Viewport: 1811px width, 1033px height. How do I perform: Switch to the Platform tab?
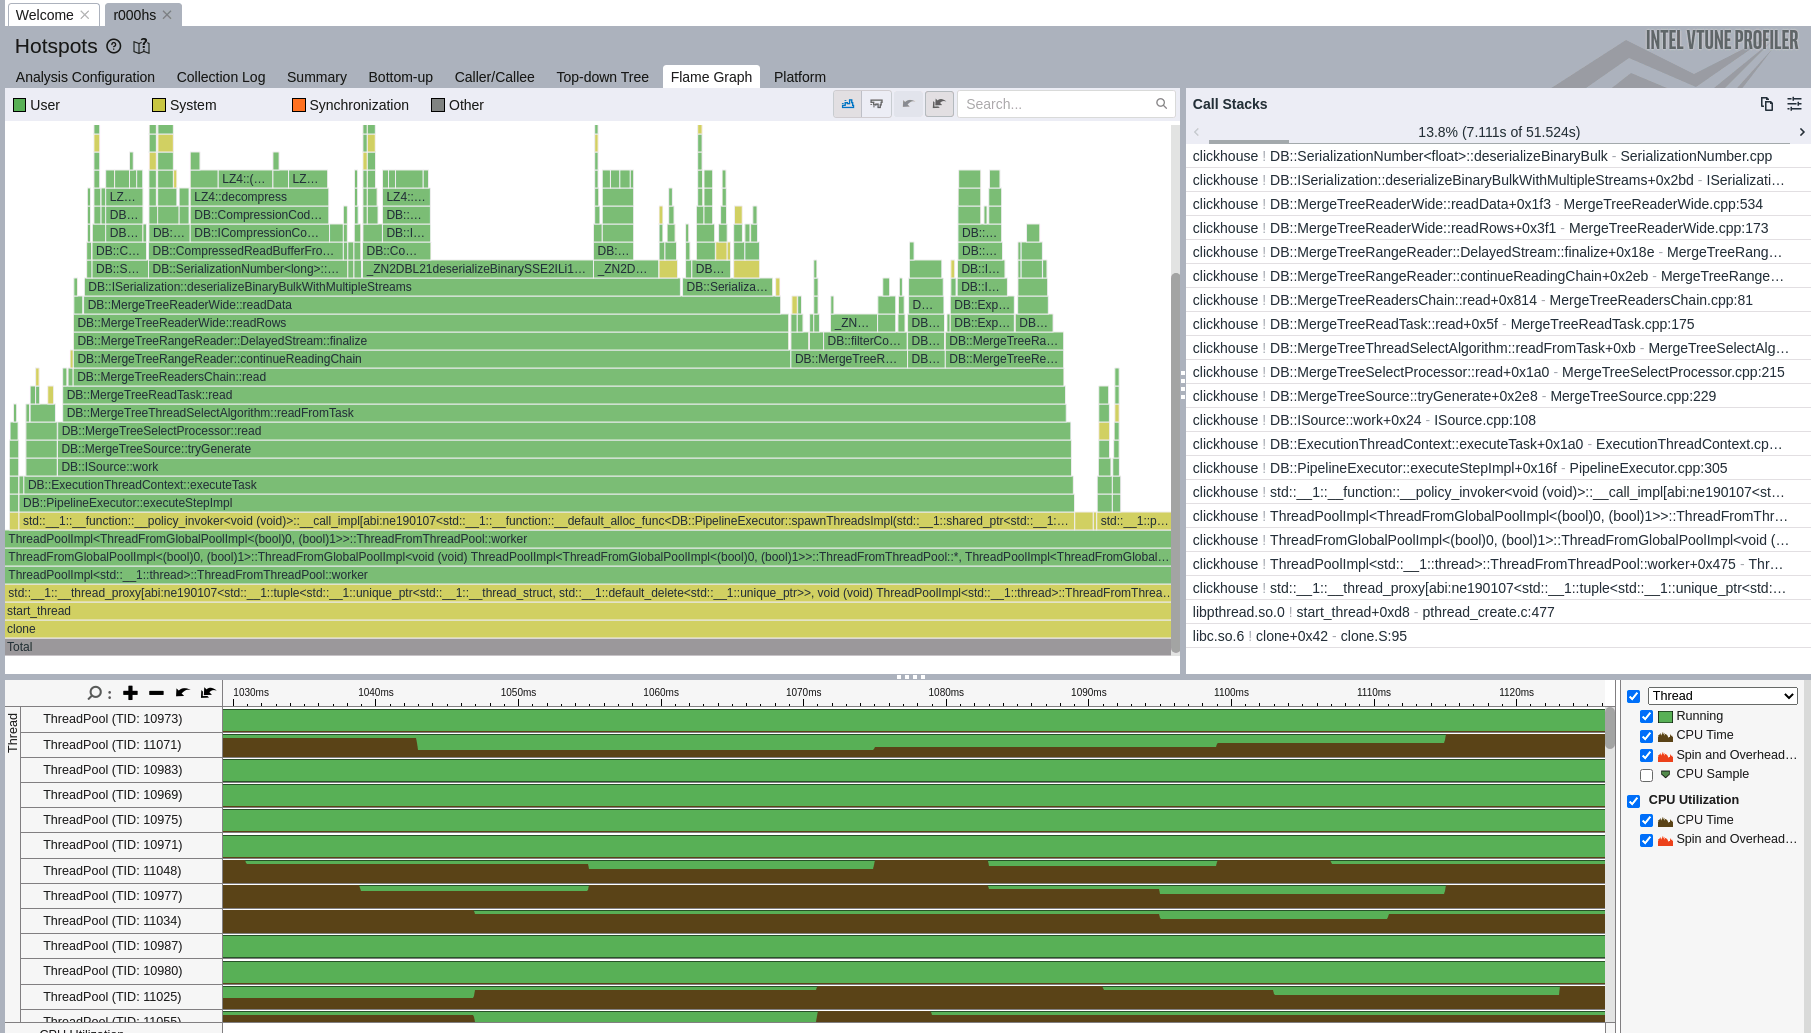coord(800,77)
